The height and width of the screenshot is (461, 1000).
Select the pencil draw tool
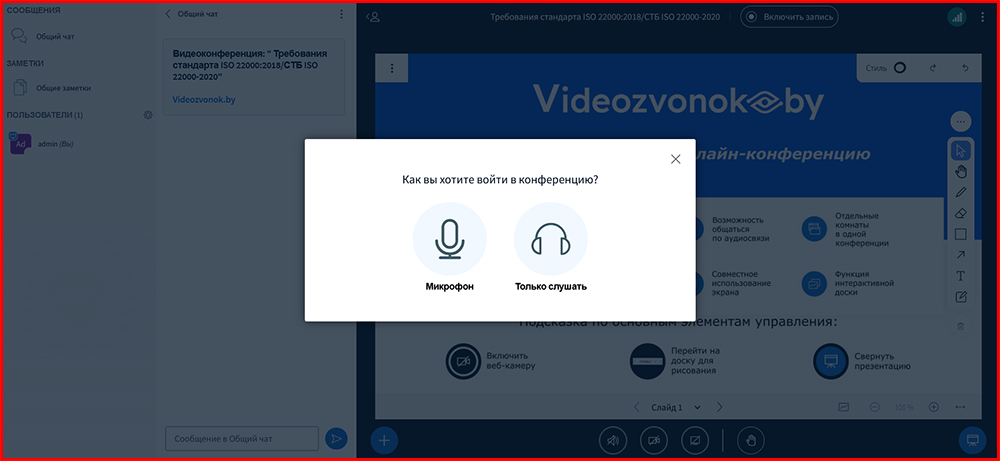click(x=961, y=192)
